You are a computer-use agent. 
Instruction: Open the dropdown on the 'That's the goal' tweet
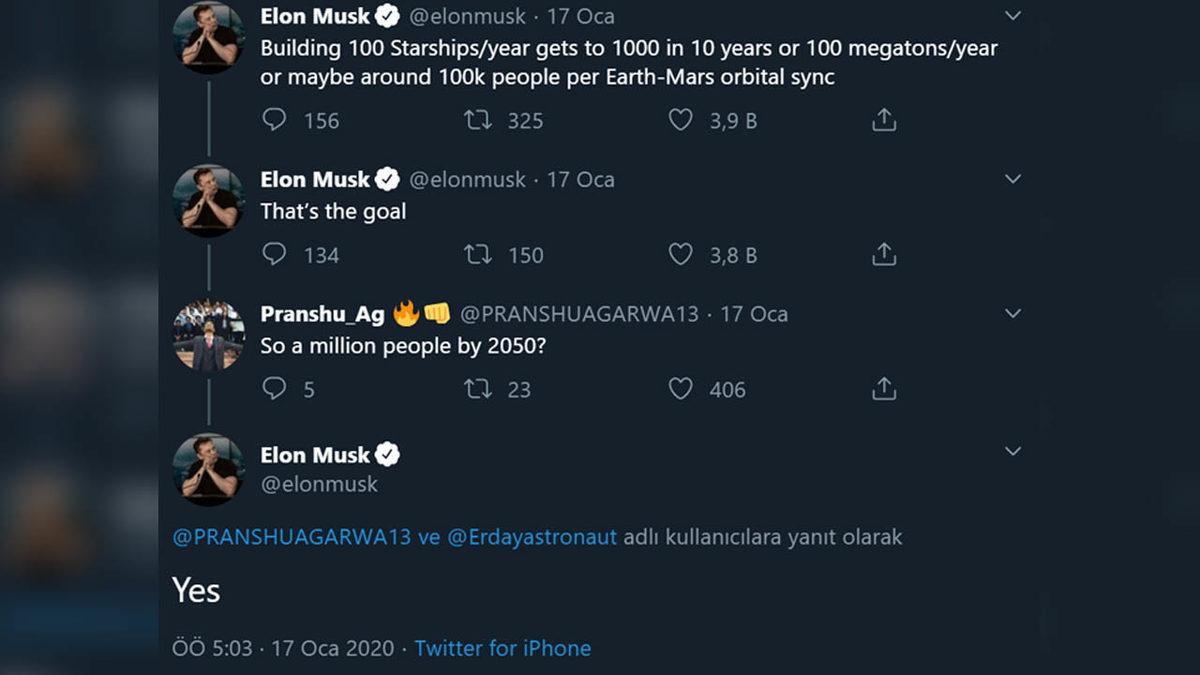tap(1013, 179)
